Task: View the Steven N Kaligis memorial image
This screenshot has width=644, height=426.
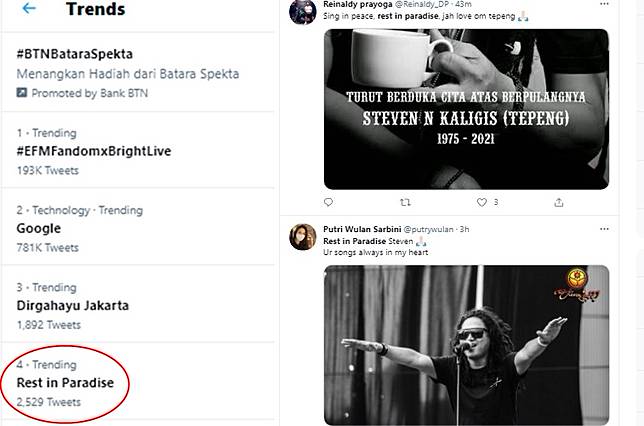Action: point(466,108)
